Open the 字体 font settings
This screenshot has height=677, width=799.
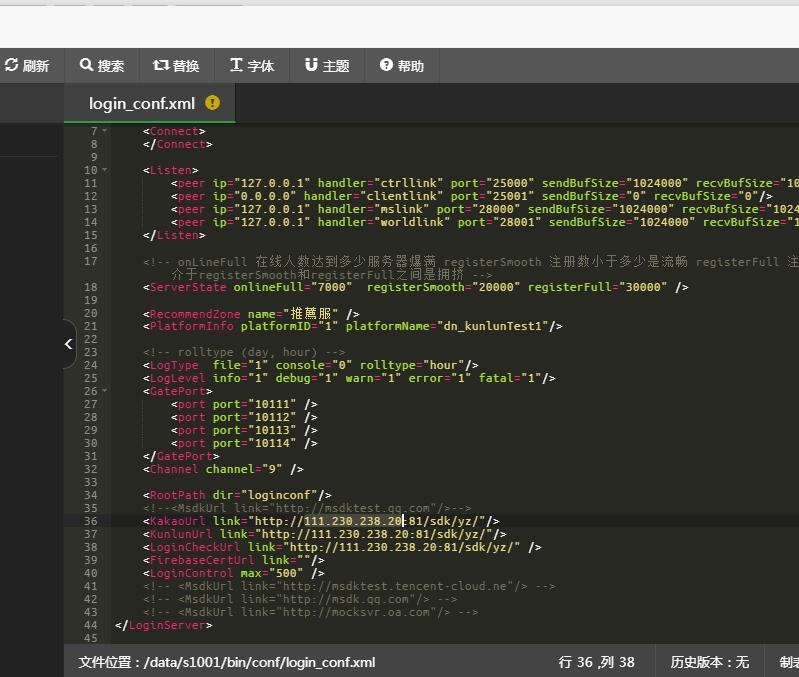point(251,66)
